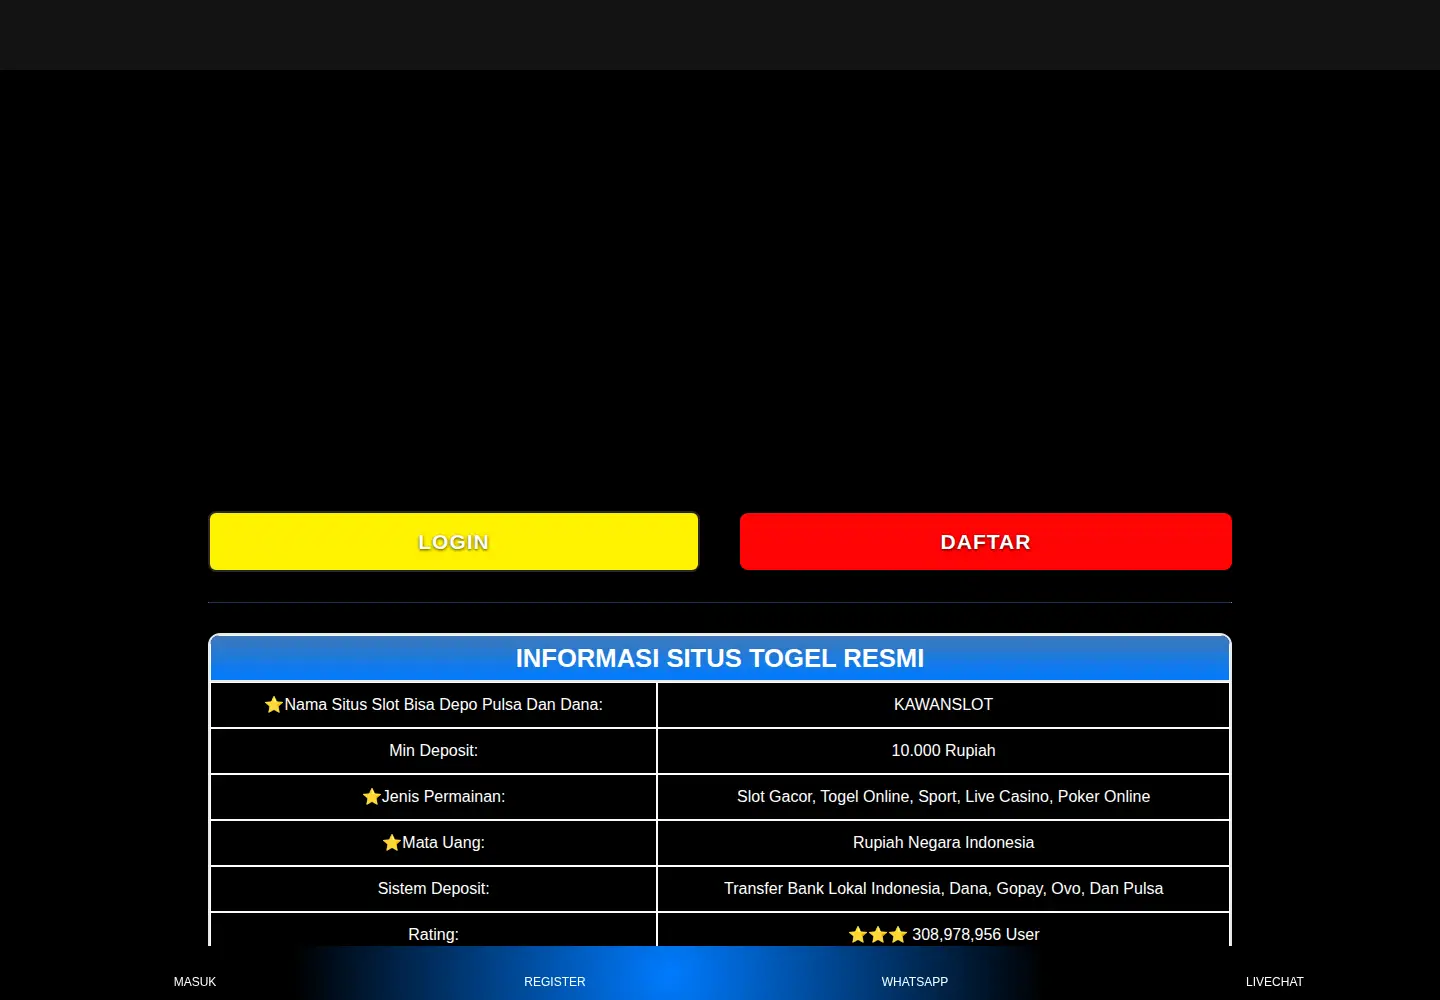The height and width of the screenshot is (1000, 1440).
Task: Open LIVECHAT in the bottom bar
Action: 1275,981
